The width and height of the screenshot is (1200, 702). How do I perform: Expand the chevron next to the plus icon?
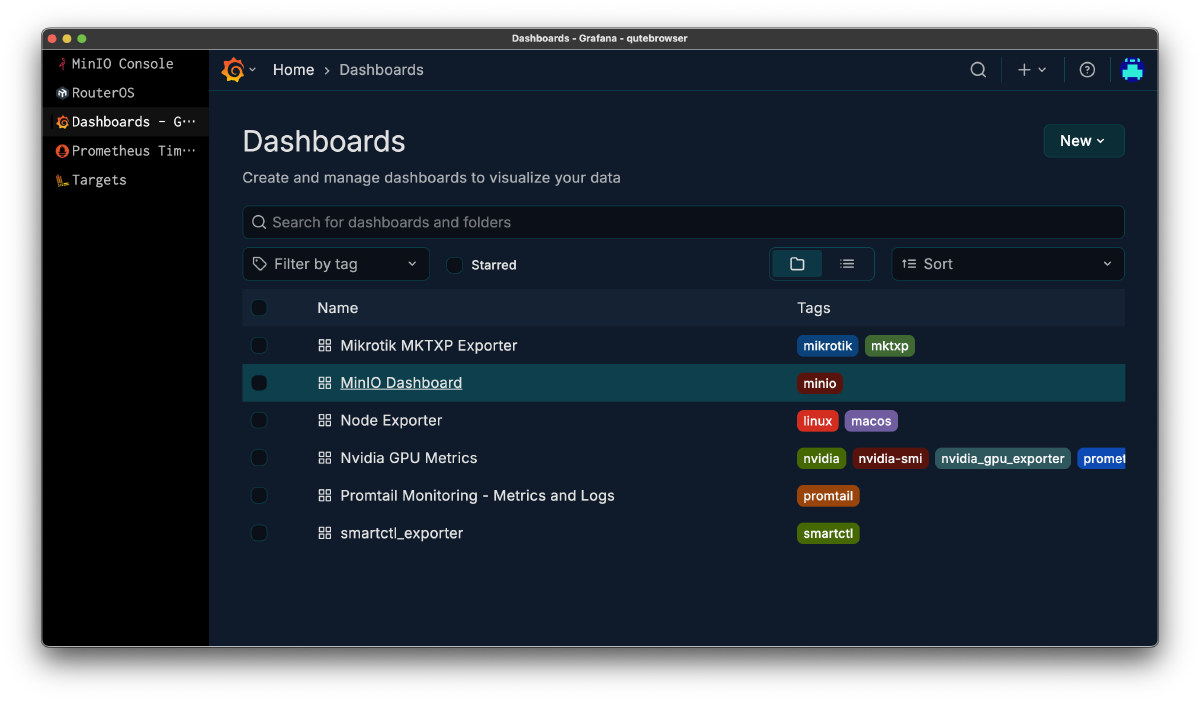pyautogui.click(x=1041, y=69)
